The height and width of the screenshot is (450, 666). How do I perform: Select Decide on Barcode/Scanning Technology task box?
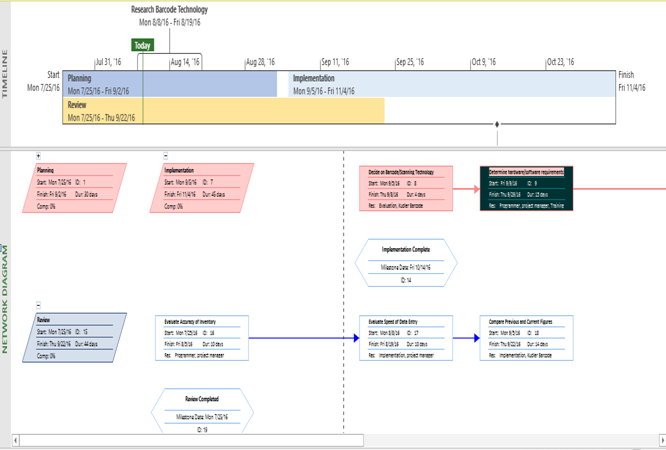pos(405,188)
